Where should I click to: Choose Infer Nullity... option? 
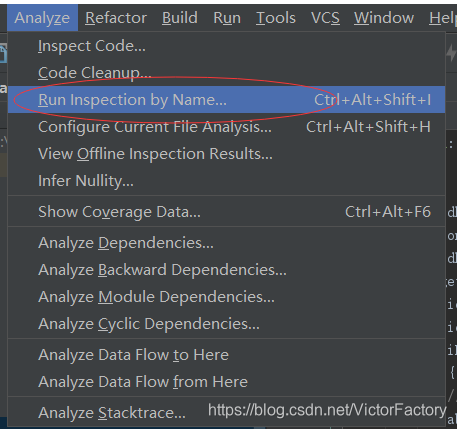coord(226,181)
